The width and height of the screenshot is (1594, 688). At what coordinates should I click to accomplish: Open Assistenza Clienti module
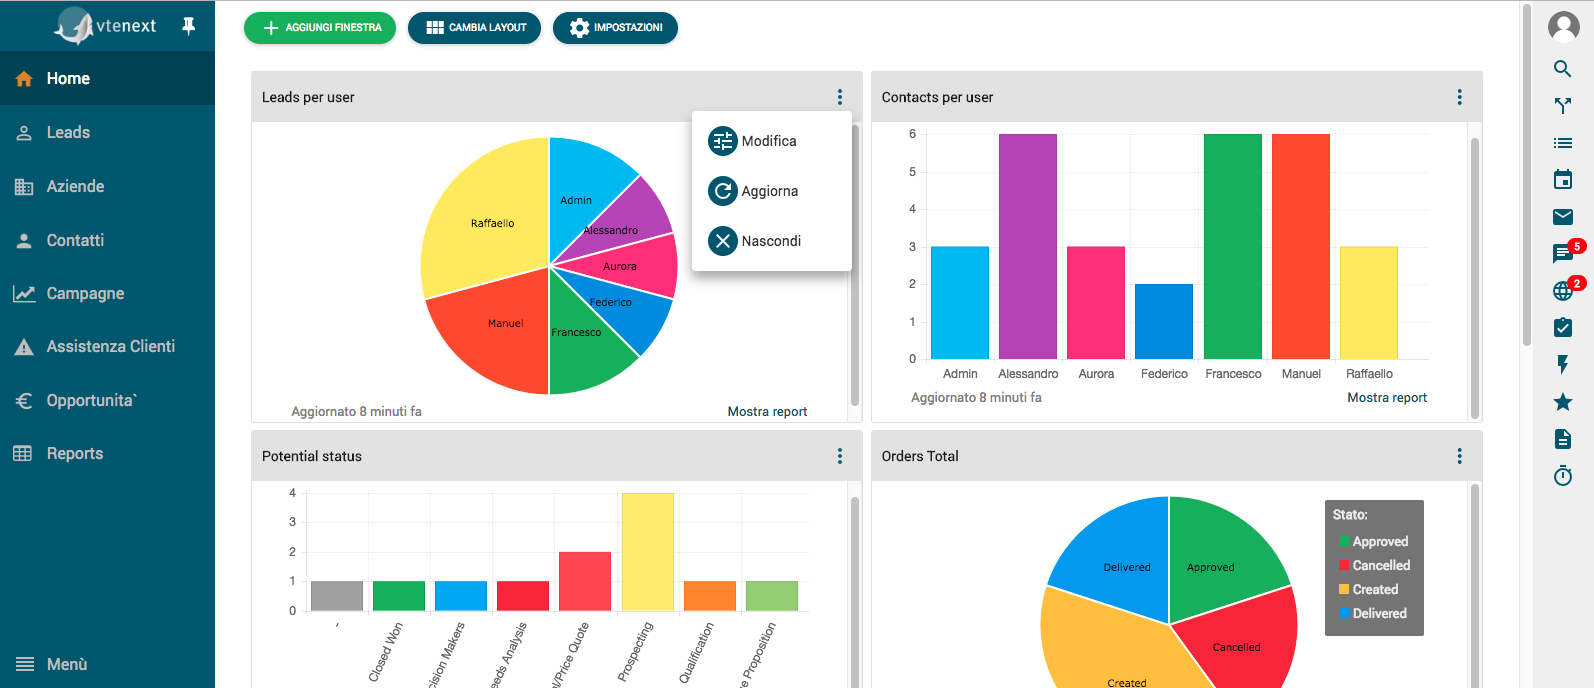pos(107,346)
